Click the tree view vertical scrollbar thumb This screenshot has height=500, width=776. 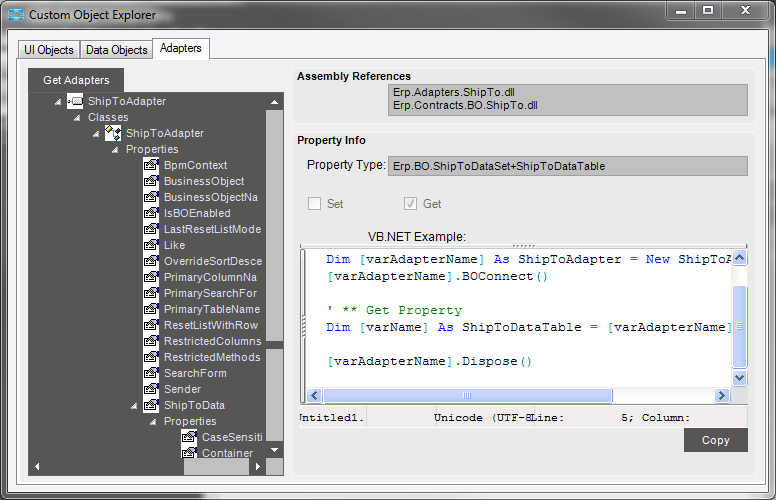click(x=274, y=225)
